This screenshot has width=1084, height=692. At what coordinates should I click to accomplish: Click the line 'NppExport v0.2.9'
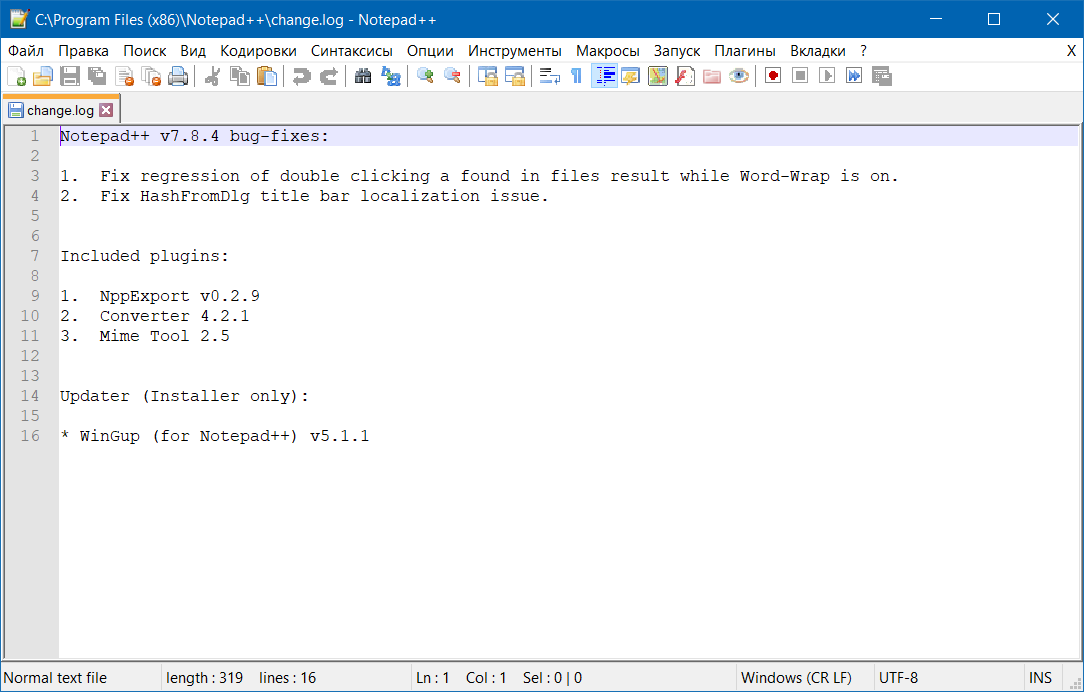click(x=180, y=297)
